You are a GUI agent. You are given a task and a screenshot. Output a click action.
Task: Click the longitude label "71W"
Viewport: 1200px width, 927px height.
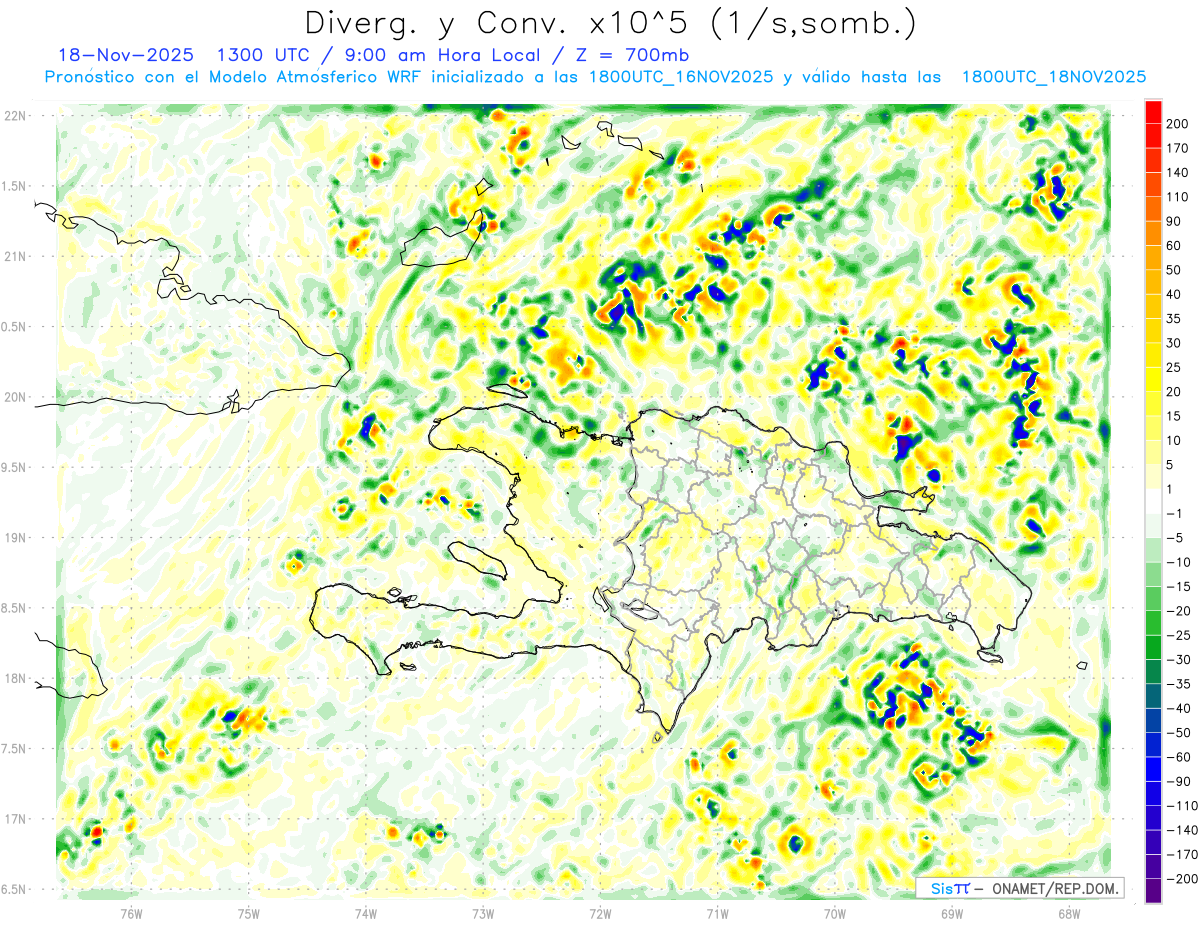[x=717, y=913]
